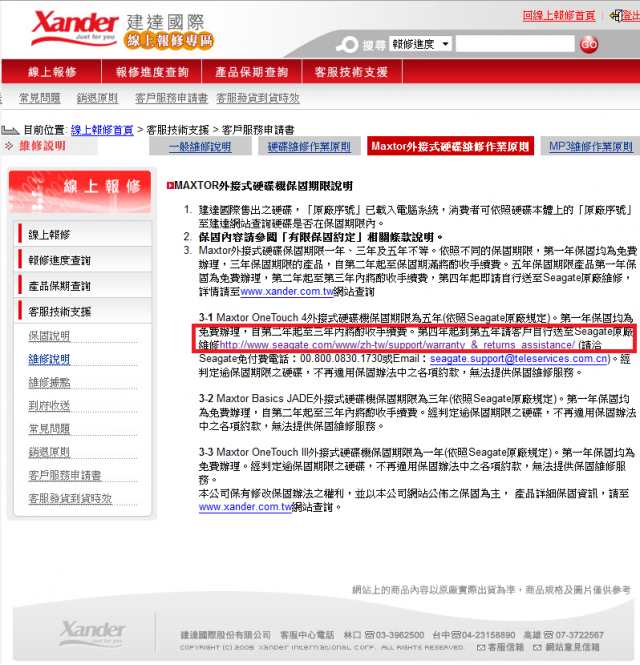Open 銷退原則 in top sub-navigation
This screenshot has width=640, height=665.
97,98
